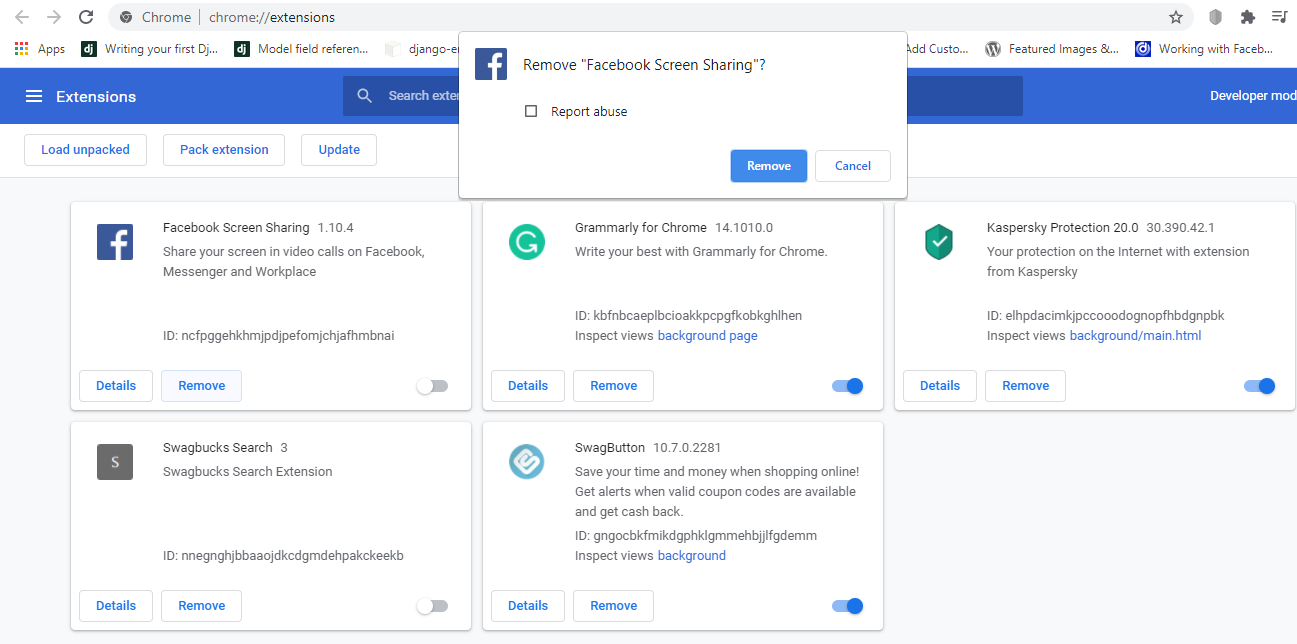Click the Report abuse label
The height and width of the screenshot is (644, 1297).
[x=589, y=112]
